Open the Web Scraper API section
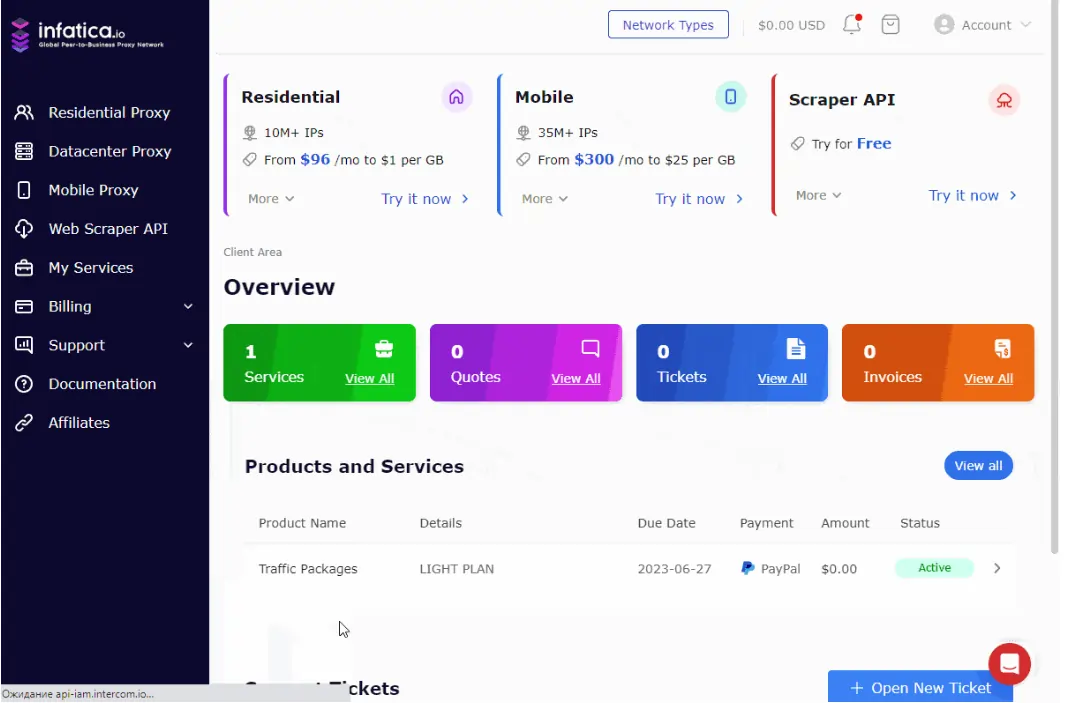 click(x=24, y=228)
